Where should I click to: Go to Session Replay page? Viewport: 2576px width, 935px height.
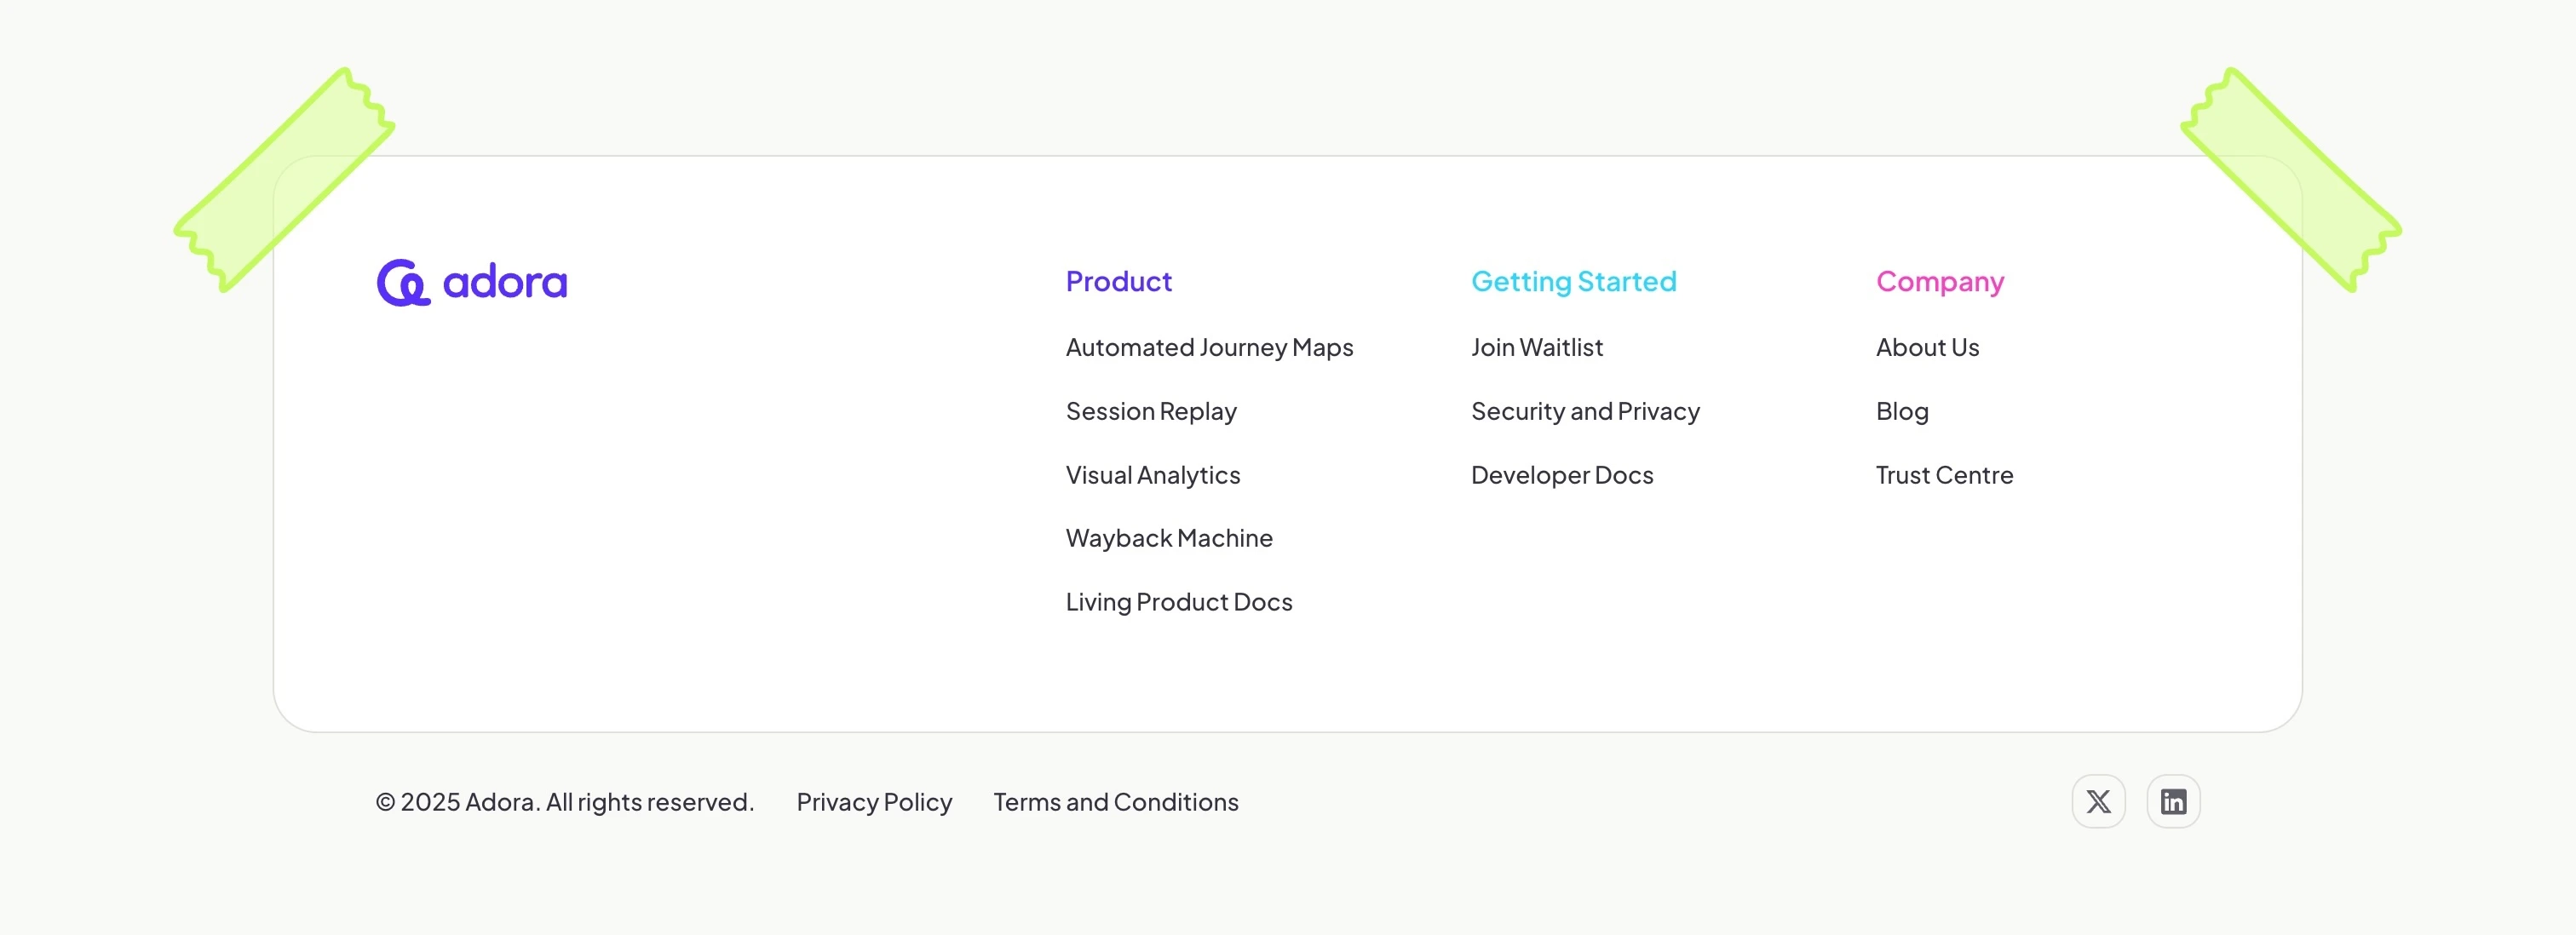tap(1150, 412)
